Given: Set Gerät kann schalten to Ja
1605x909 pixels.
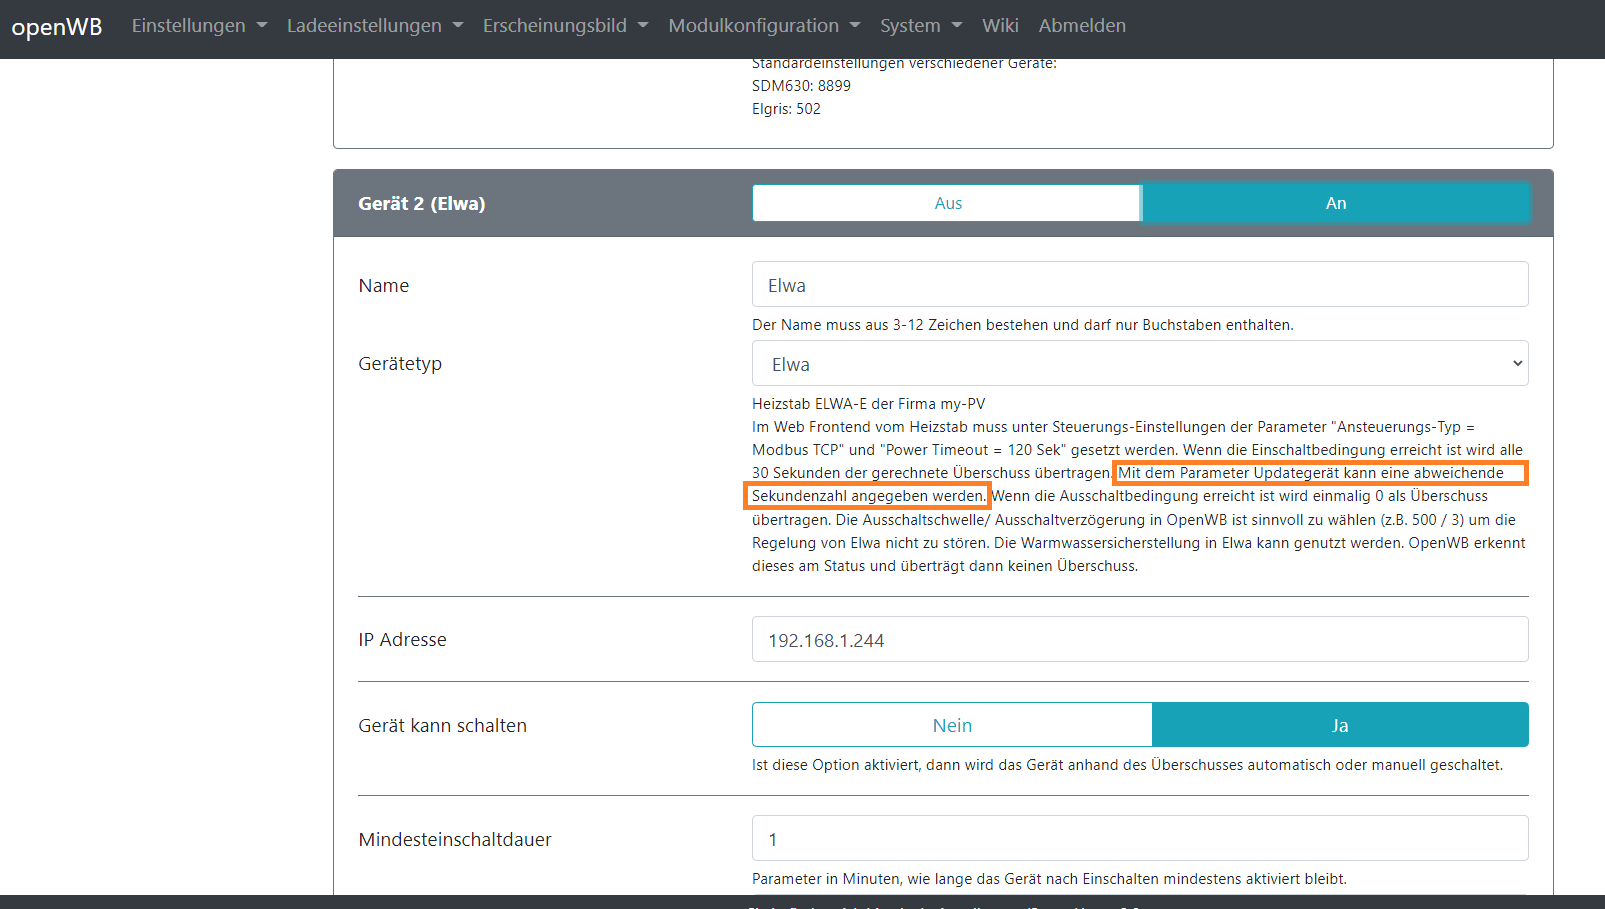Looking at the screenshot, I should click(x=1340, y=725).
